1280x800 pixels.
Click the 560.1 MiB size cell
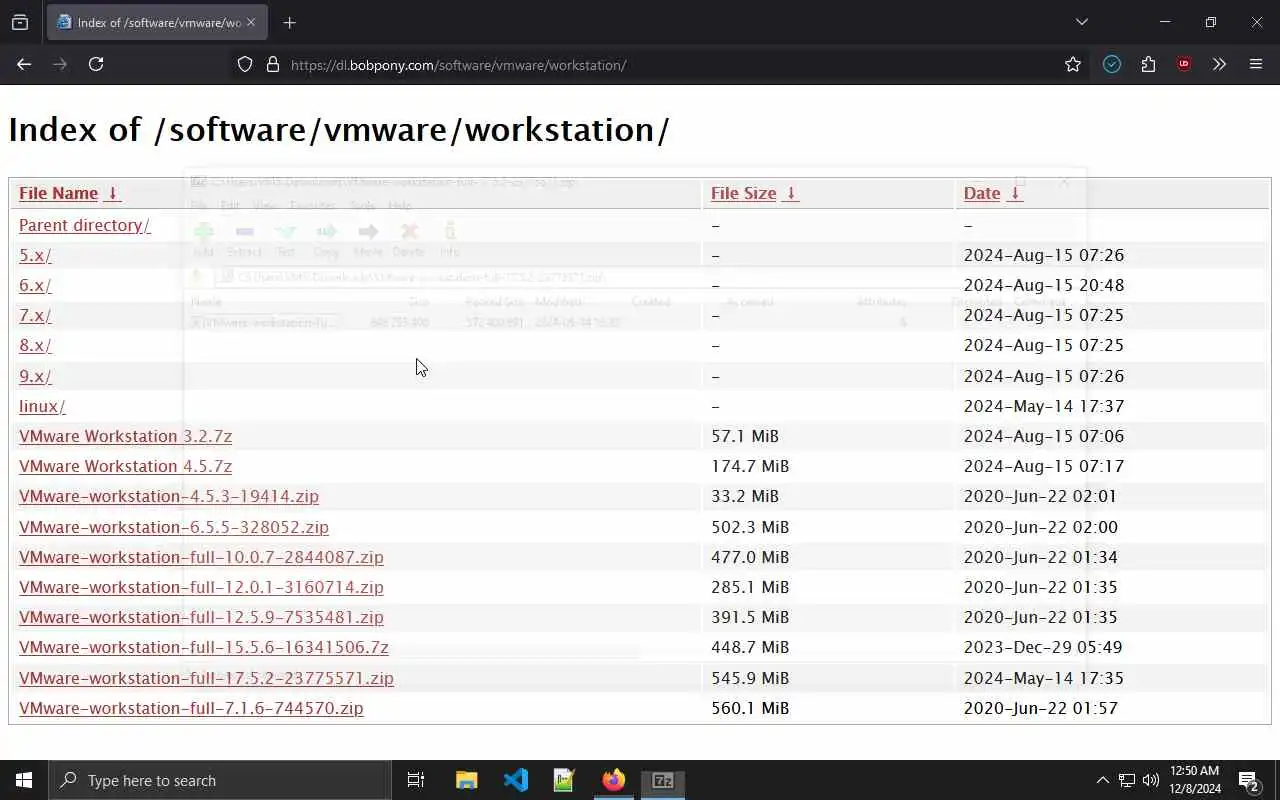pyautogui.click(x=750, y=708)
